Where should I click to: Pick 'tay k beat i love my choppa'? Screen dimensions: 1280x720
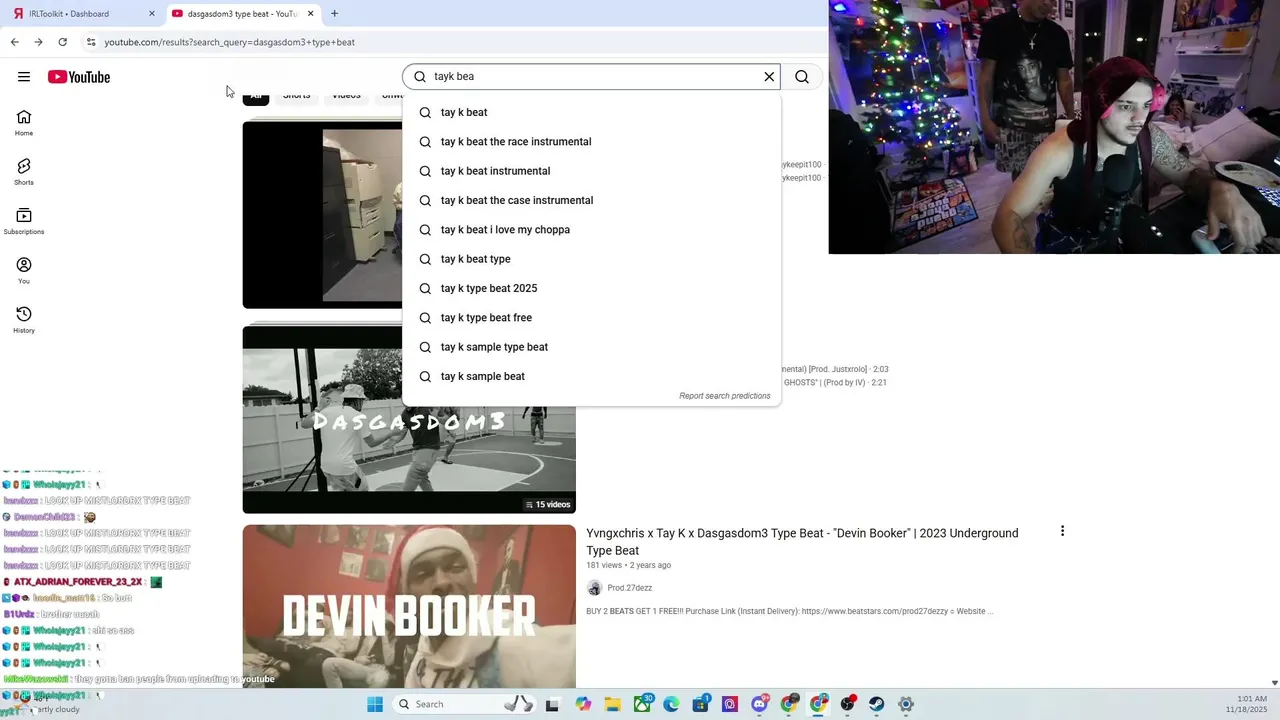(x=591, y=230)
